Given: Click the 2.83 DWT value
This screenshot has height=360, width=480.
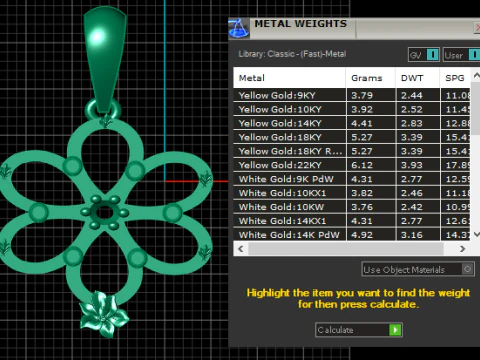Looking at the screenshot, I should coord(412,124).
